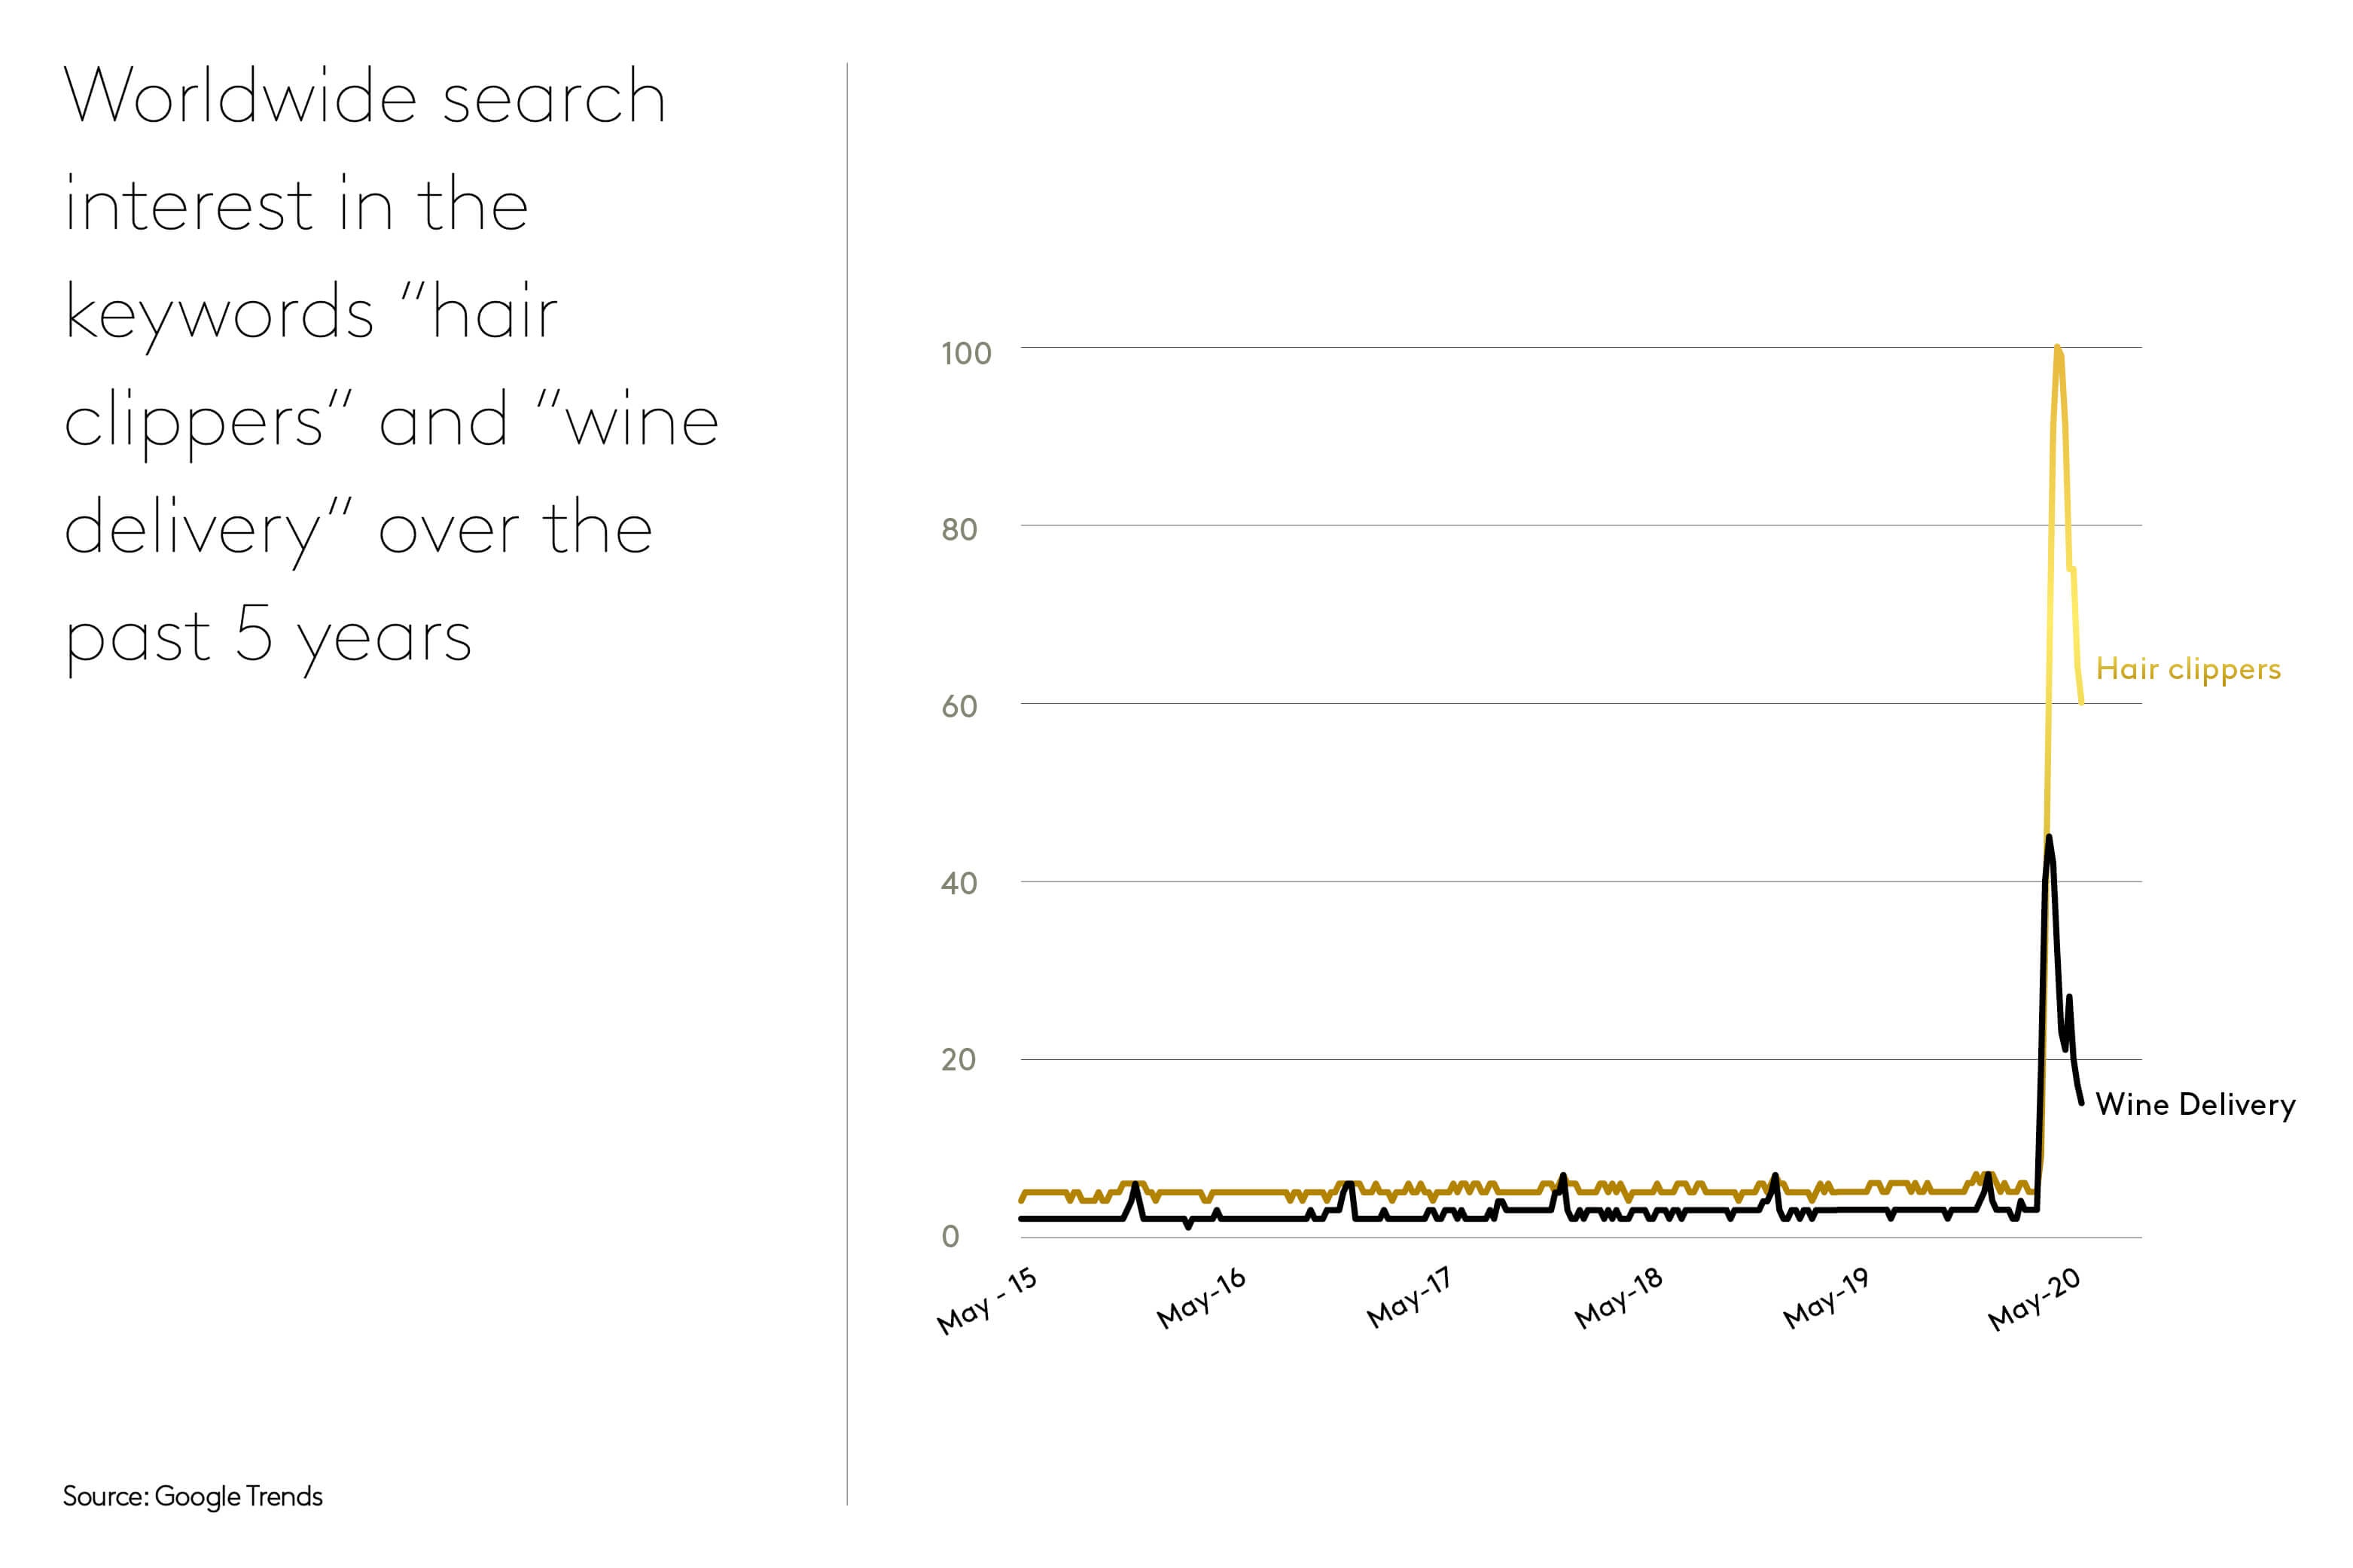Click the May-17 x-axis label

click(1408, 1297)
